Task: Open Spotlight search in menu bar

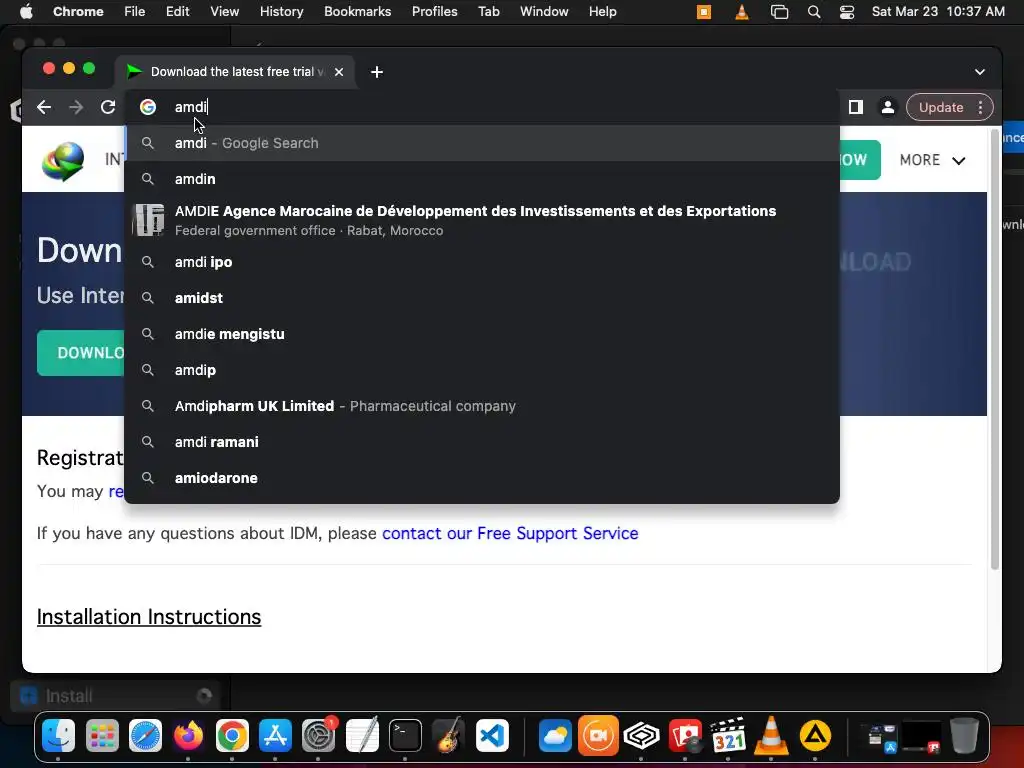Action: (814, 12)
